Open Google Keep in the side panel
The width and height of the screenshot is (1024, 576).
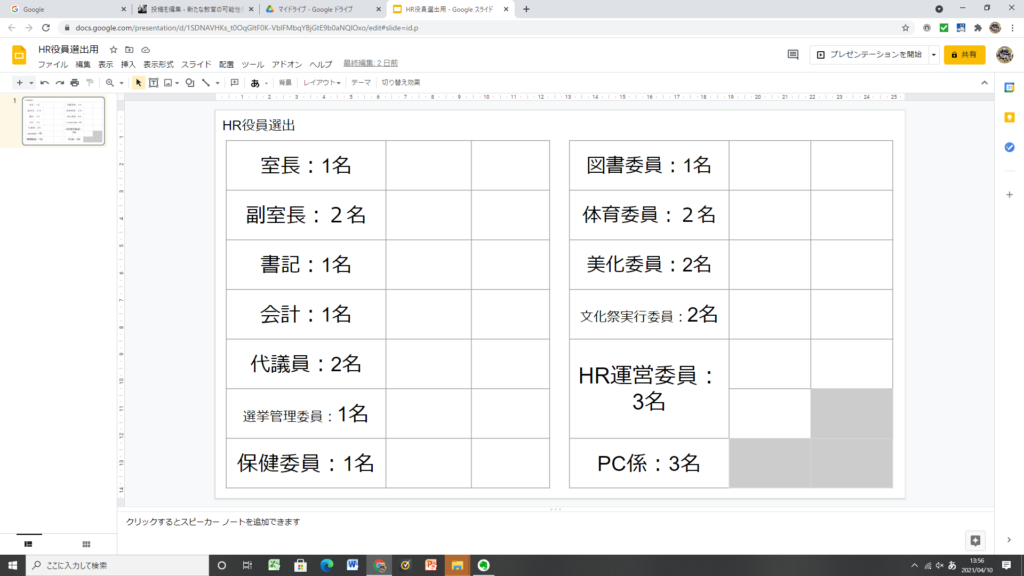coord(1009,117)
